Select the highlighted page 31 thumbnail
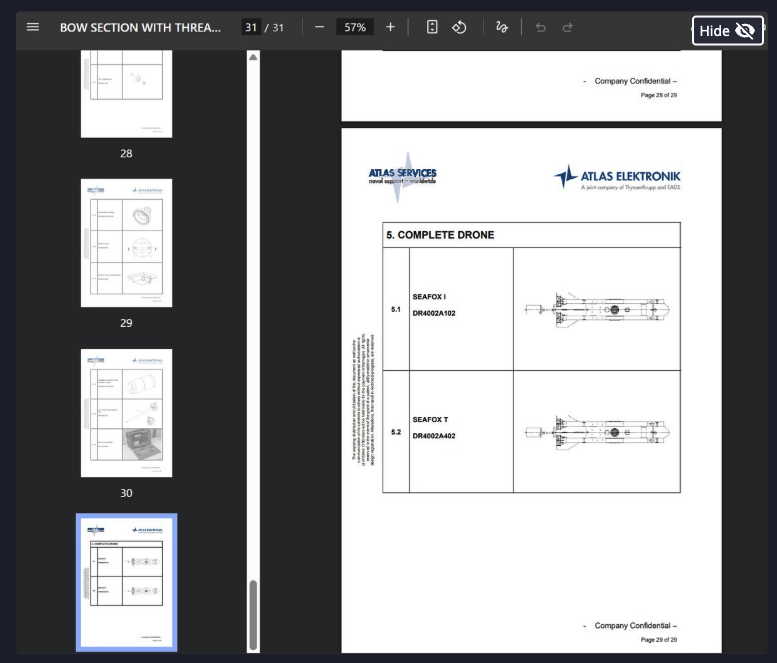Image resolution: width=777 pixels, height=663 pixels. (x=126, y=582)
